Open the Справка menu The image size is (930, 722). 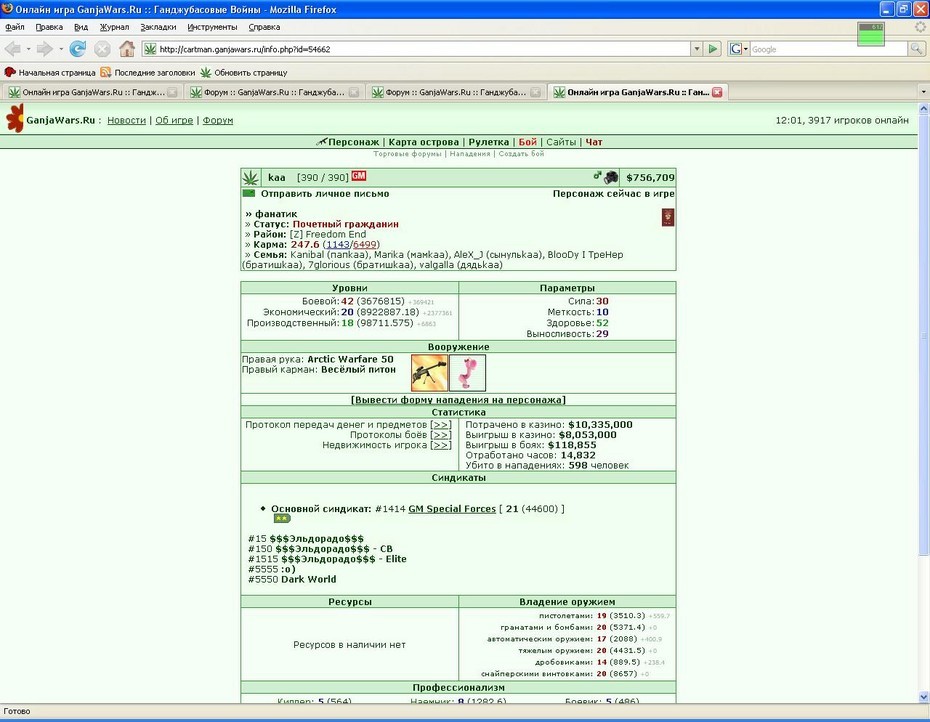[x=264, y=27]
